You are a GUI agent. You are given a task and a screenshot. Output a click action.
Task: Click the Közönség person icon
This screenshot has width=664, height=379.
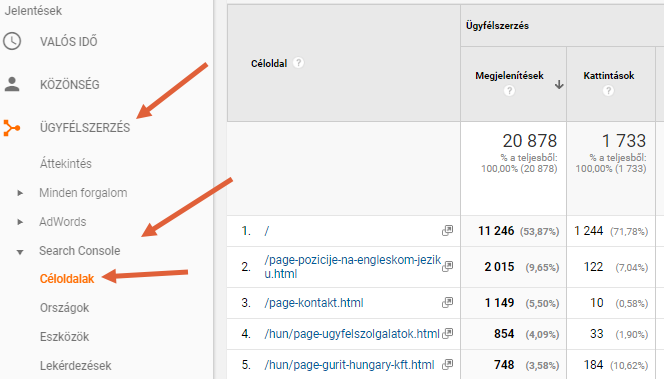12,84
